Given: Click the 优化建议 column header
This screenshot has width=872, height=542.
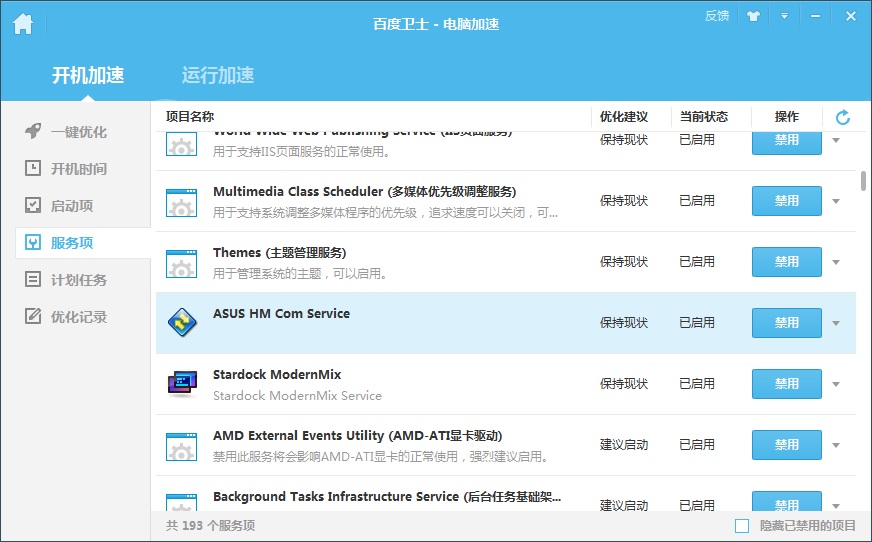Looking at the screenshot, I should click(623, 117).
